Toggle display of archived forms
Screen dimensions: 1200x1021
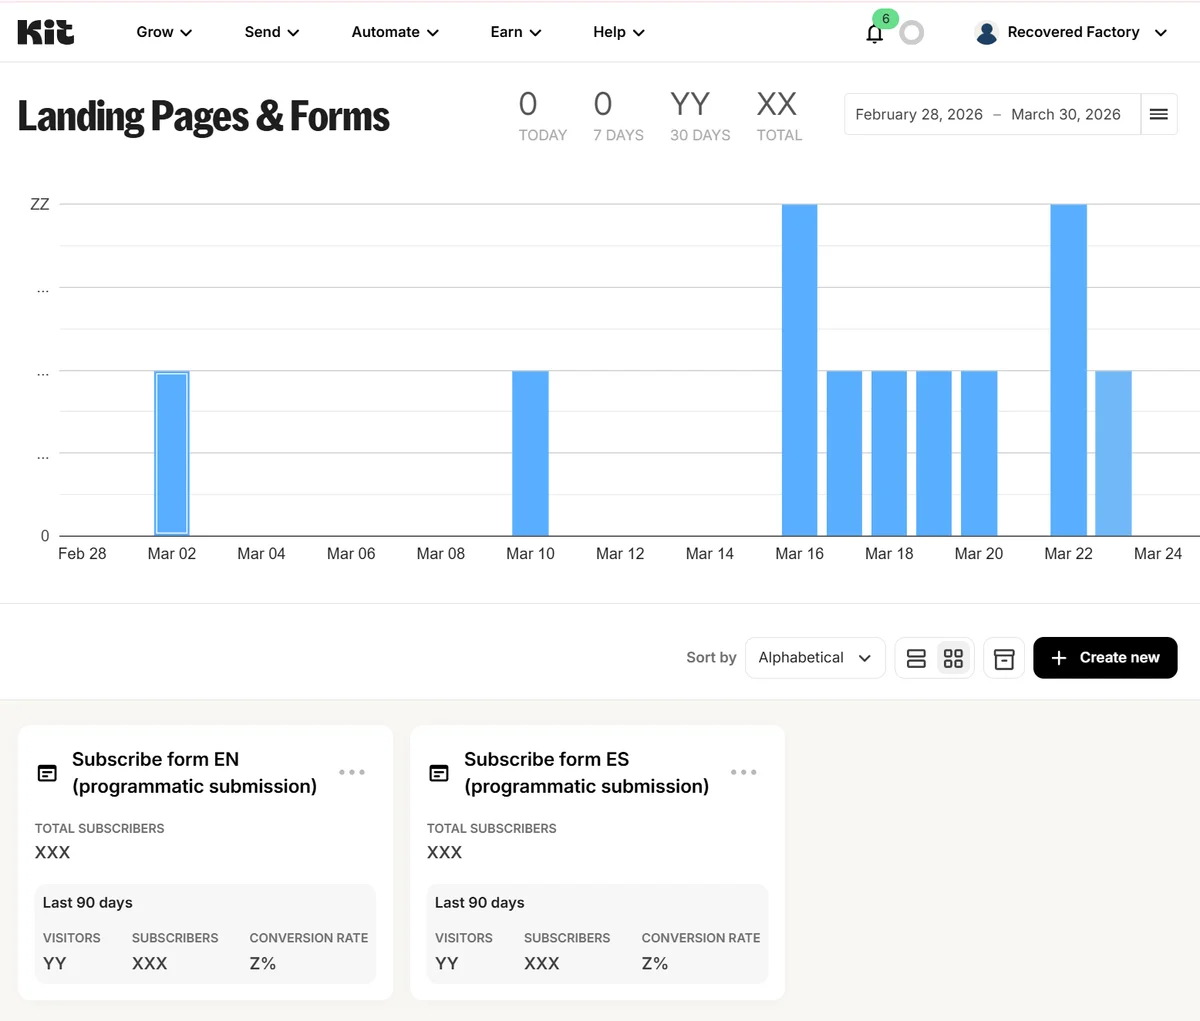(x=1004, y=658)
